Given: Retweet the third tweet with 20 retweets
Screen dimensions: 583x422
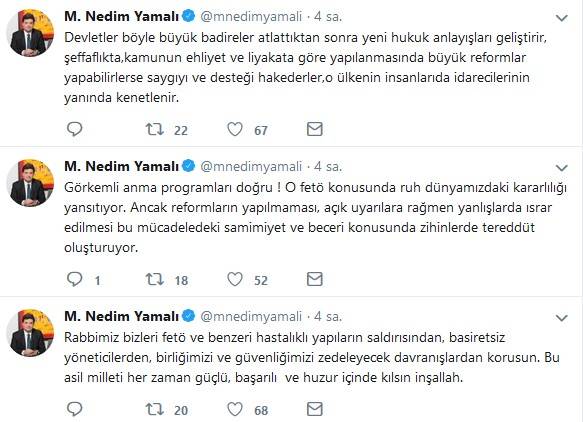Looking at the screenshot, I should click(155, 409).
